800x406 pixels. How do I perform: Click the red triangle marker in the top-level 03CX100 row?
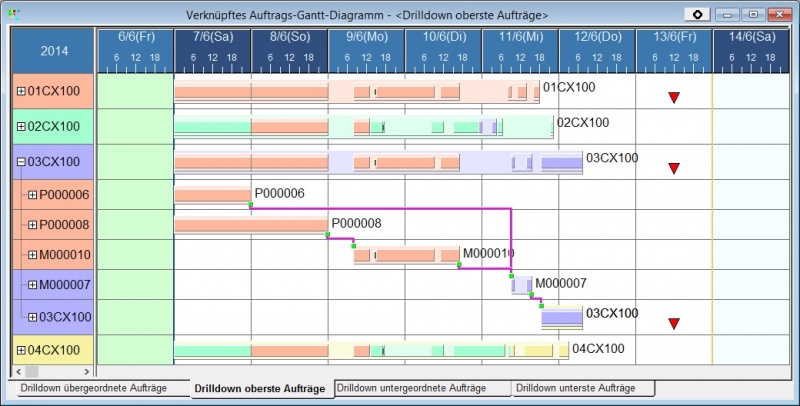tap(674, 169)
